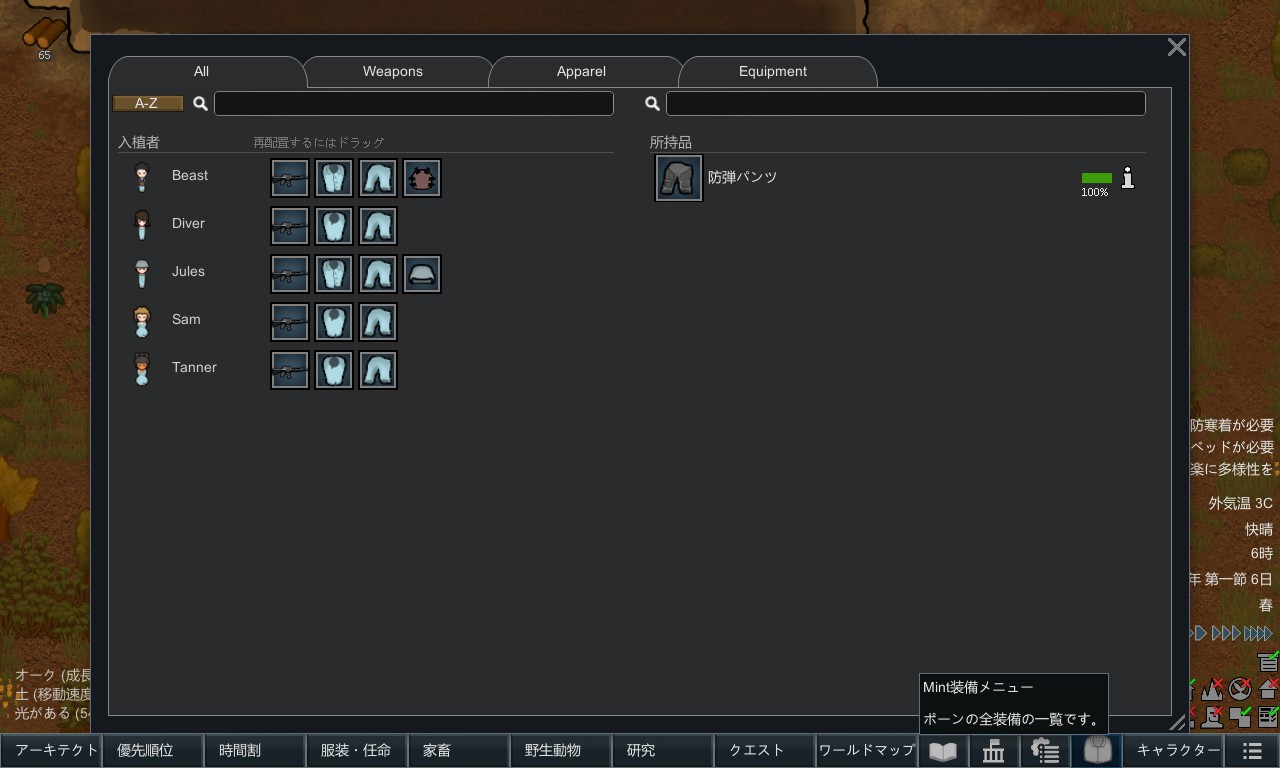Open the 家畜 animals tab
This screenshot has width=1280, height=768.
pyautogui.click(x=459, y=751)
